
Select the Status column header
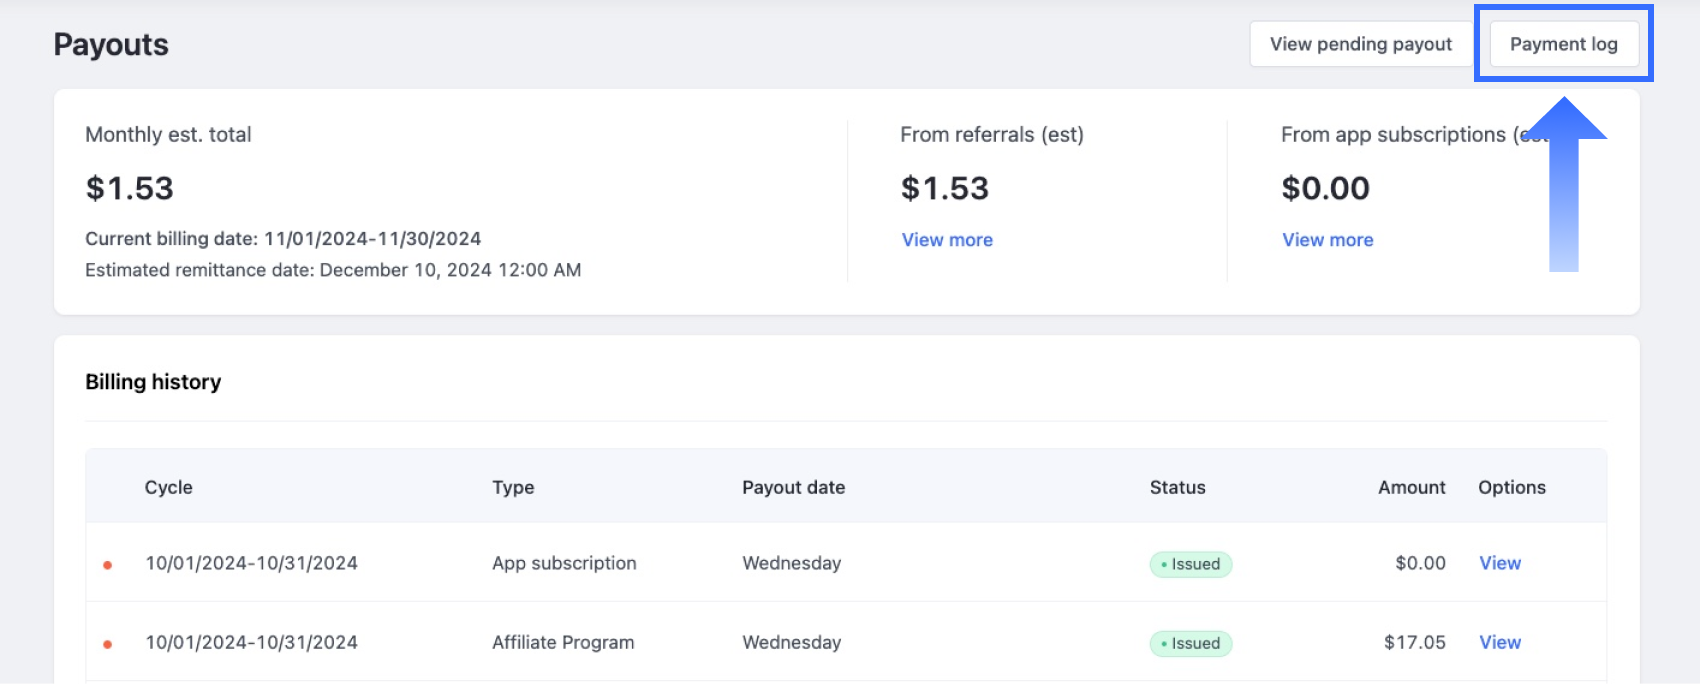coord(1177,487)
